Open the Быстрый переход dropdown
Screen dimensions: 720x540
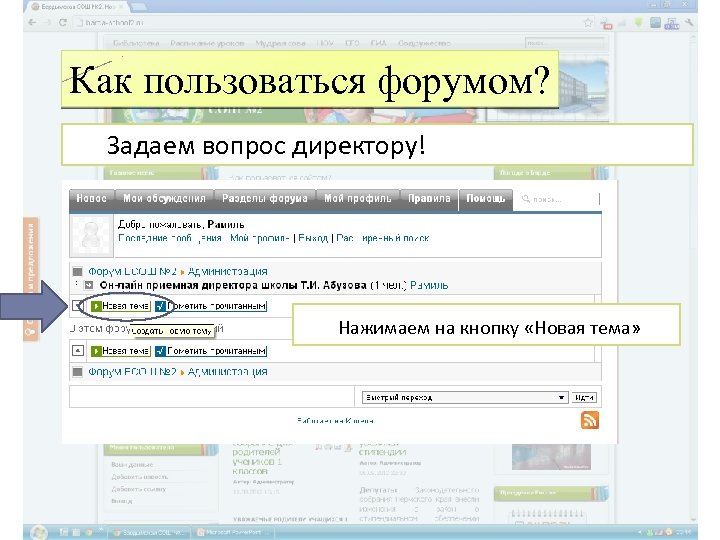click(x=465, y=397)
